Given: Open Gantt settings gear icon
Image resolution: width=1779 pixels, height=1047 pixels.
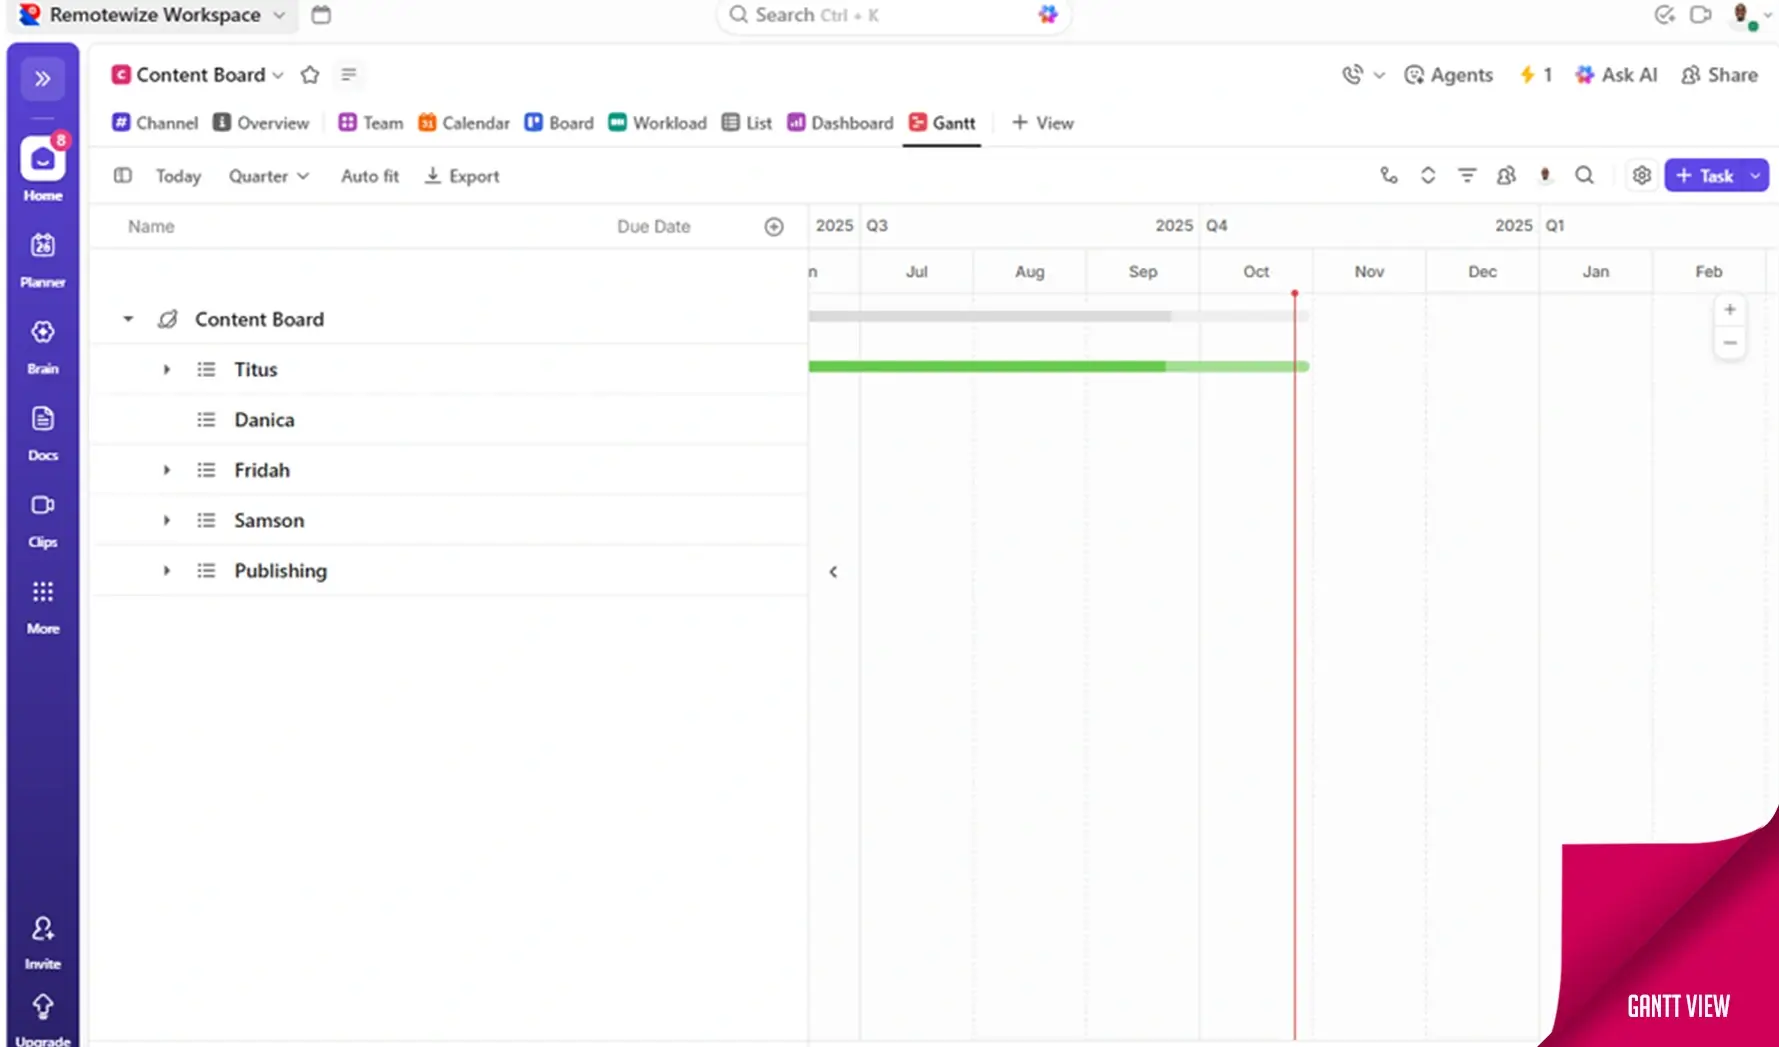Looking at the screenshot, I should click(x=1641, y=176).
